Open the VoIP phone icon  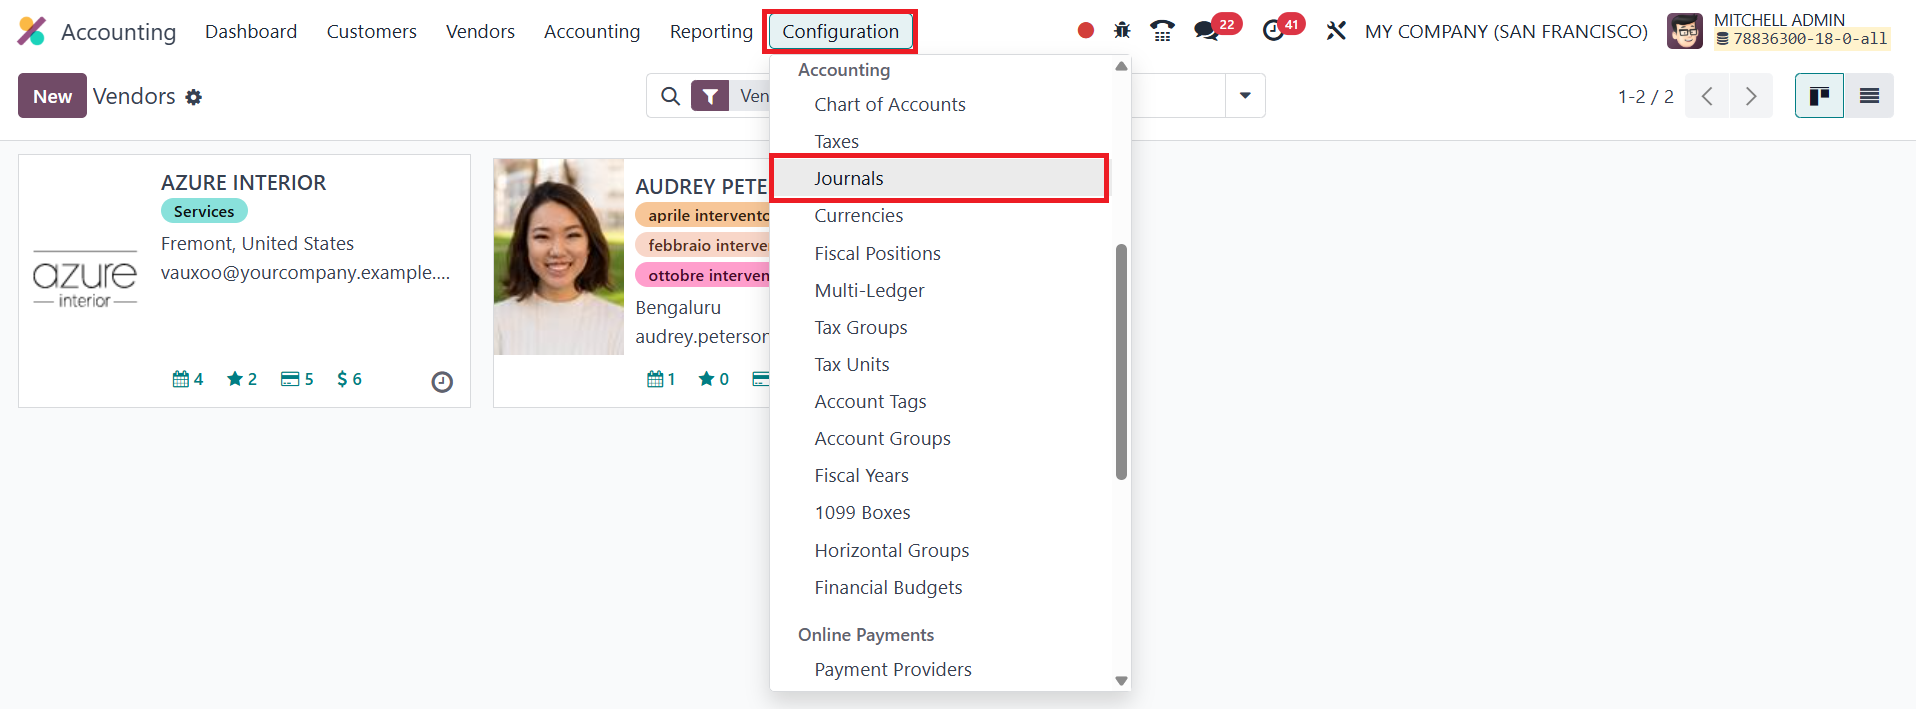coord(1162,31)
